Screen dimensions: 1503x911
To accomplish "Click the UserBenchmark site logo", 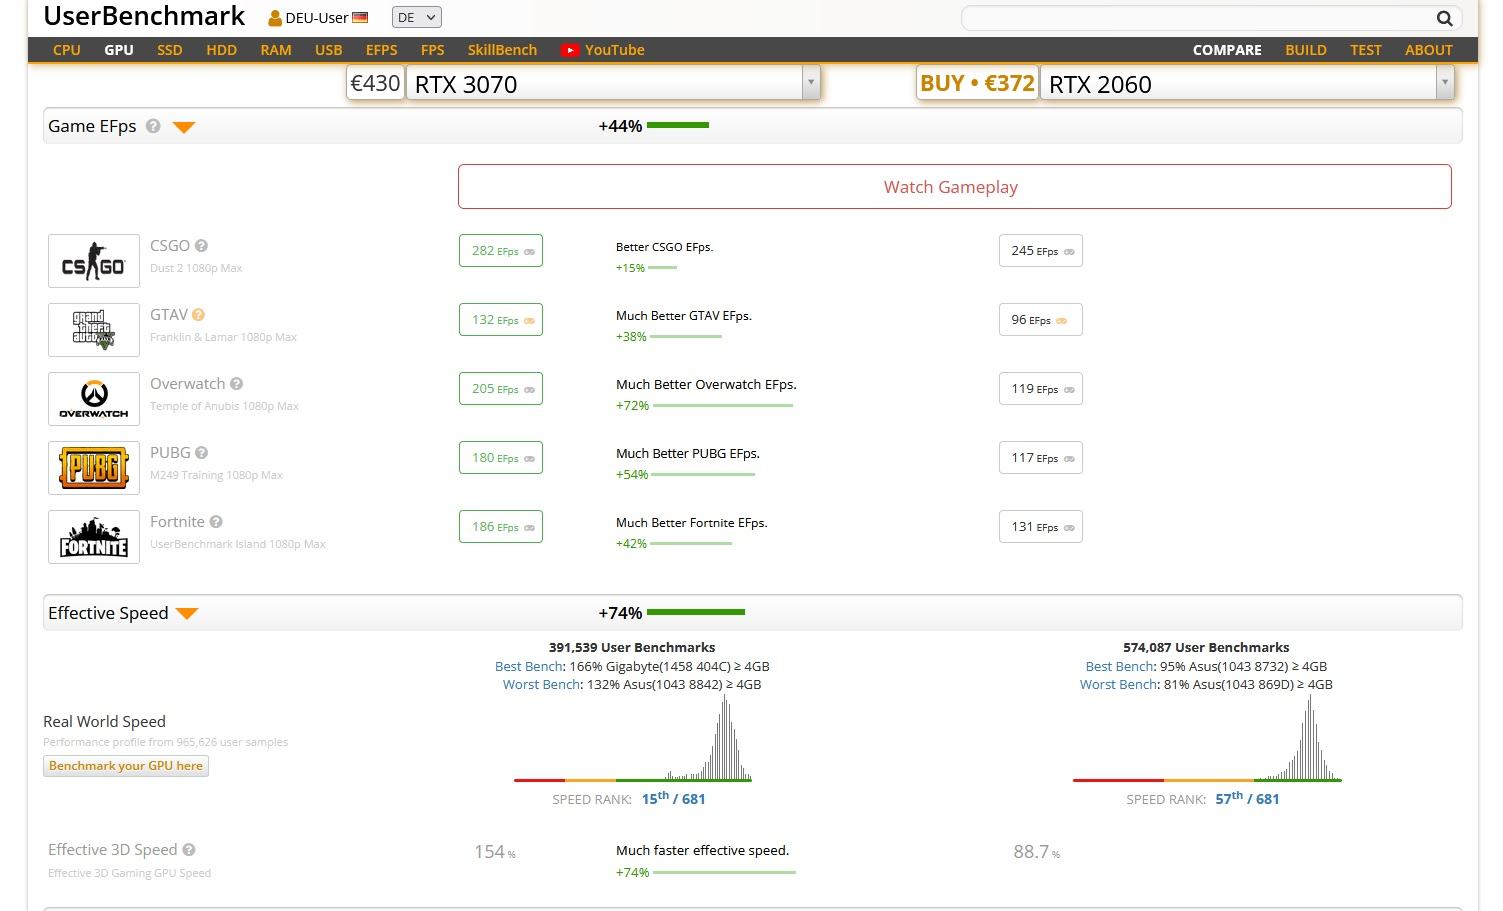I will click(x=144, y=16).
